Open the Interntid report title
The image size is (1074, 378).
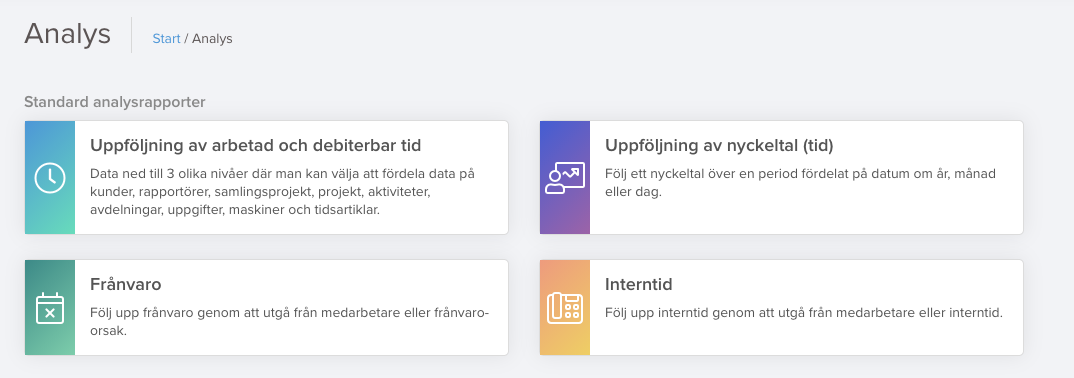pyautogui.click(x=639, y=284)
